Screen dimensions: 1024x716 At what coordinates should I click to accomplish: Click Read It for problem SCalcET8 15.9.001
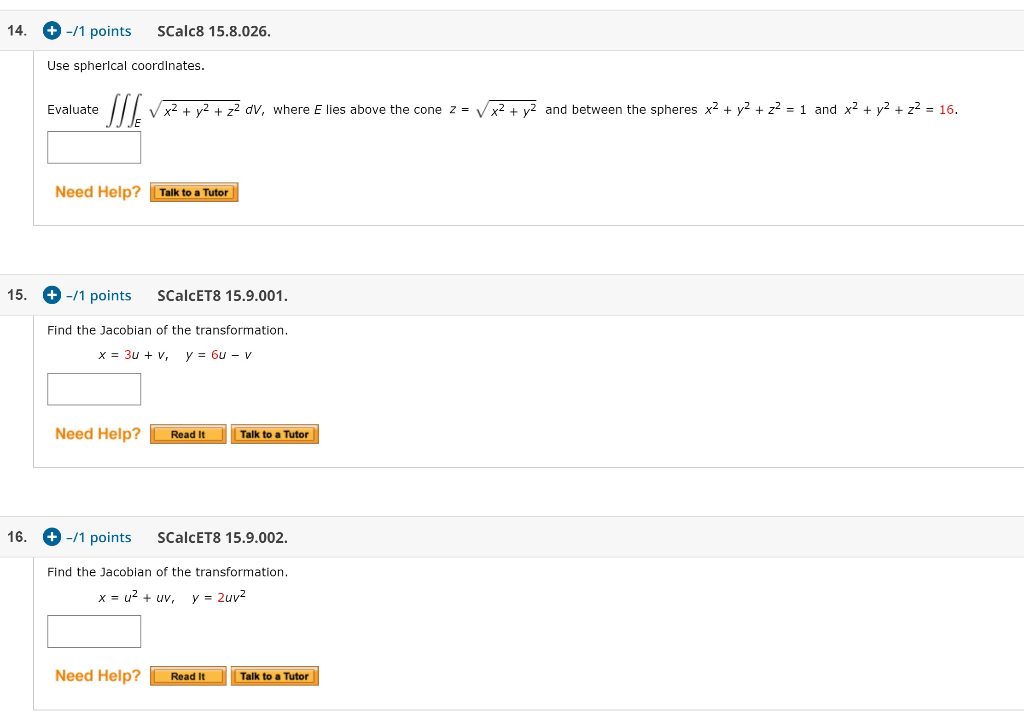(x=187, y=434)
